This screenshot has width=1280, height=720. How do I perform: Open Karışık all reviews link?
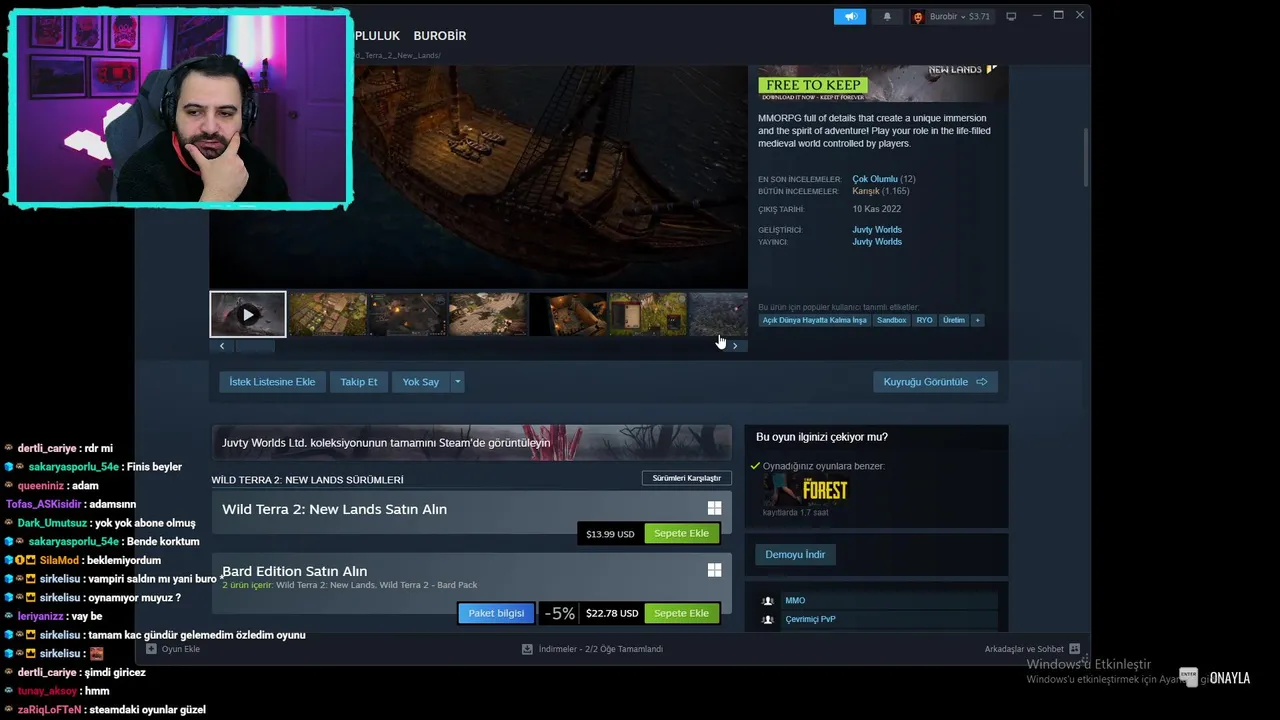tap(866, 191)
